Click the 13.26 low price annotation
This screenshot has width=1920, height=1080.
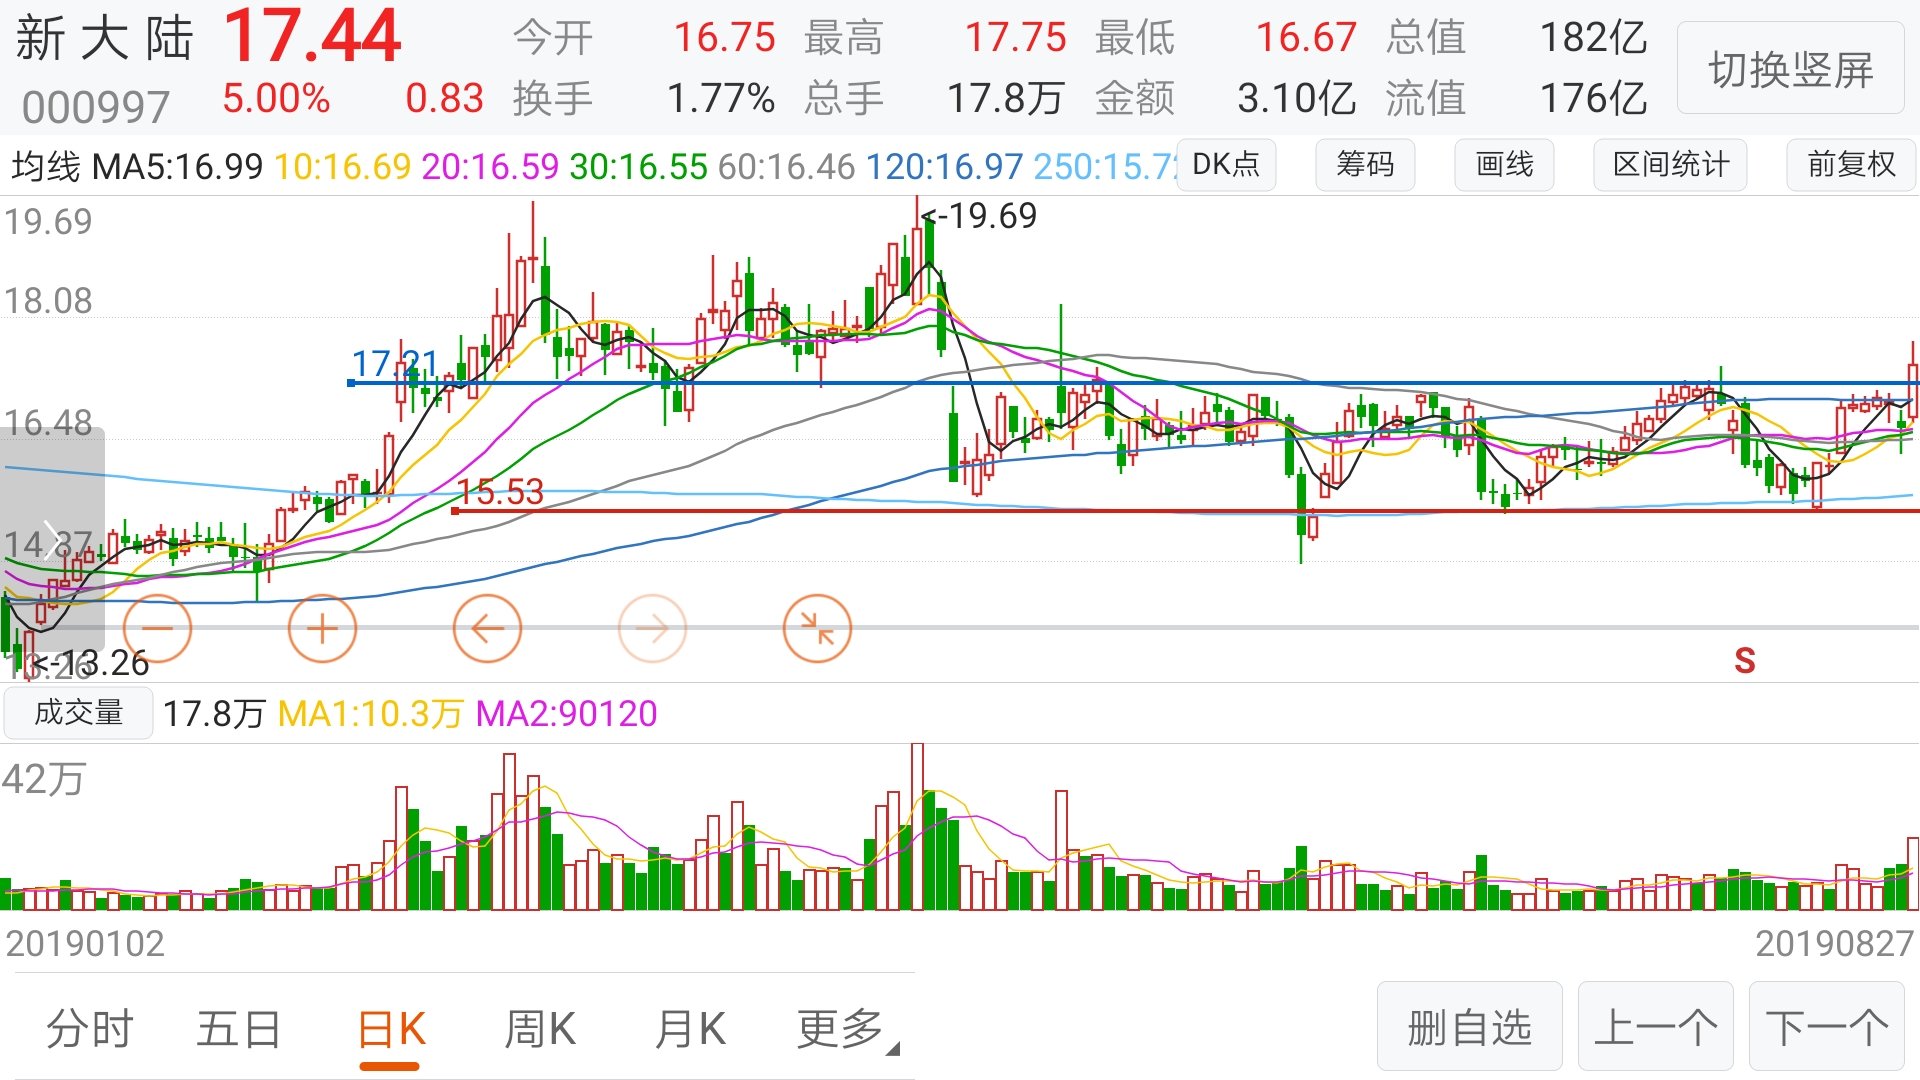[x=91, y=662]
